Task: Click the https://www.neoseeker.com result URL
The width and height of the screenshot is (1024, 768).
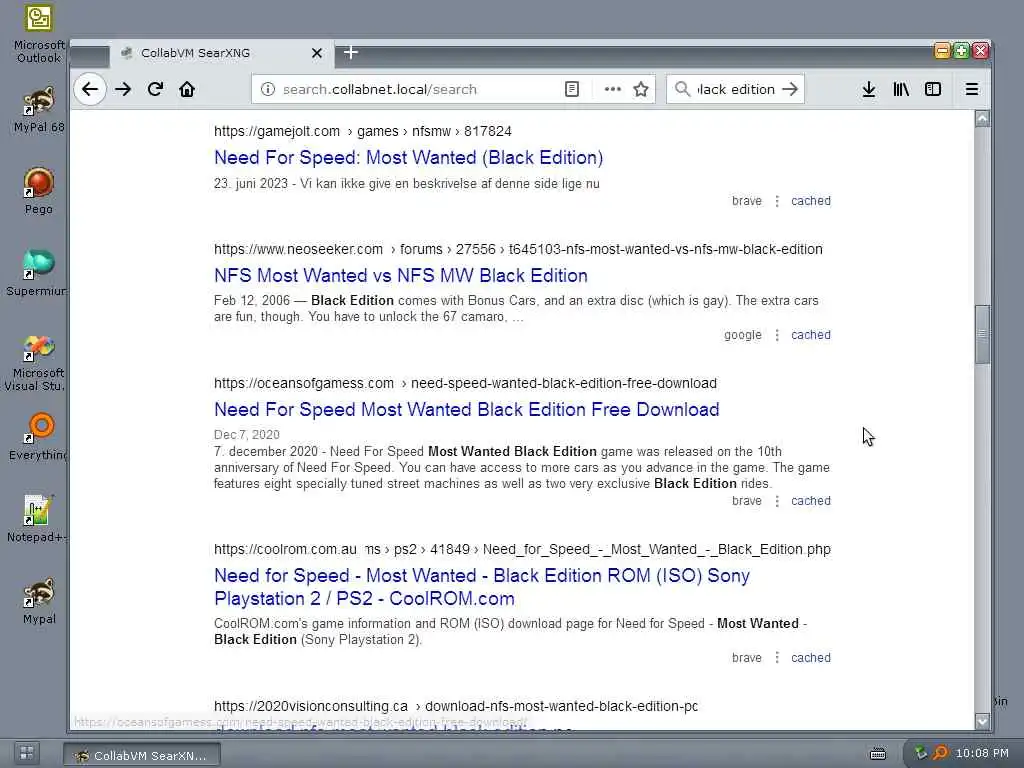Action: point(518,249)
